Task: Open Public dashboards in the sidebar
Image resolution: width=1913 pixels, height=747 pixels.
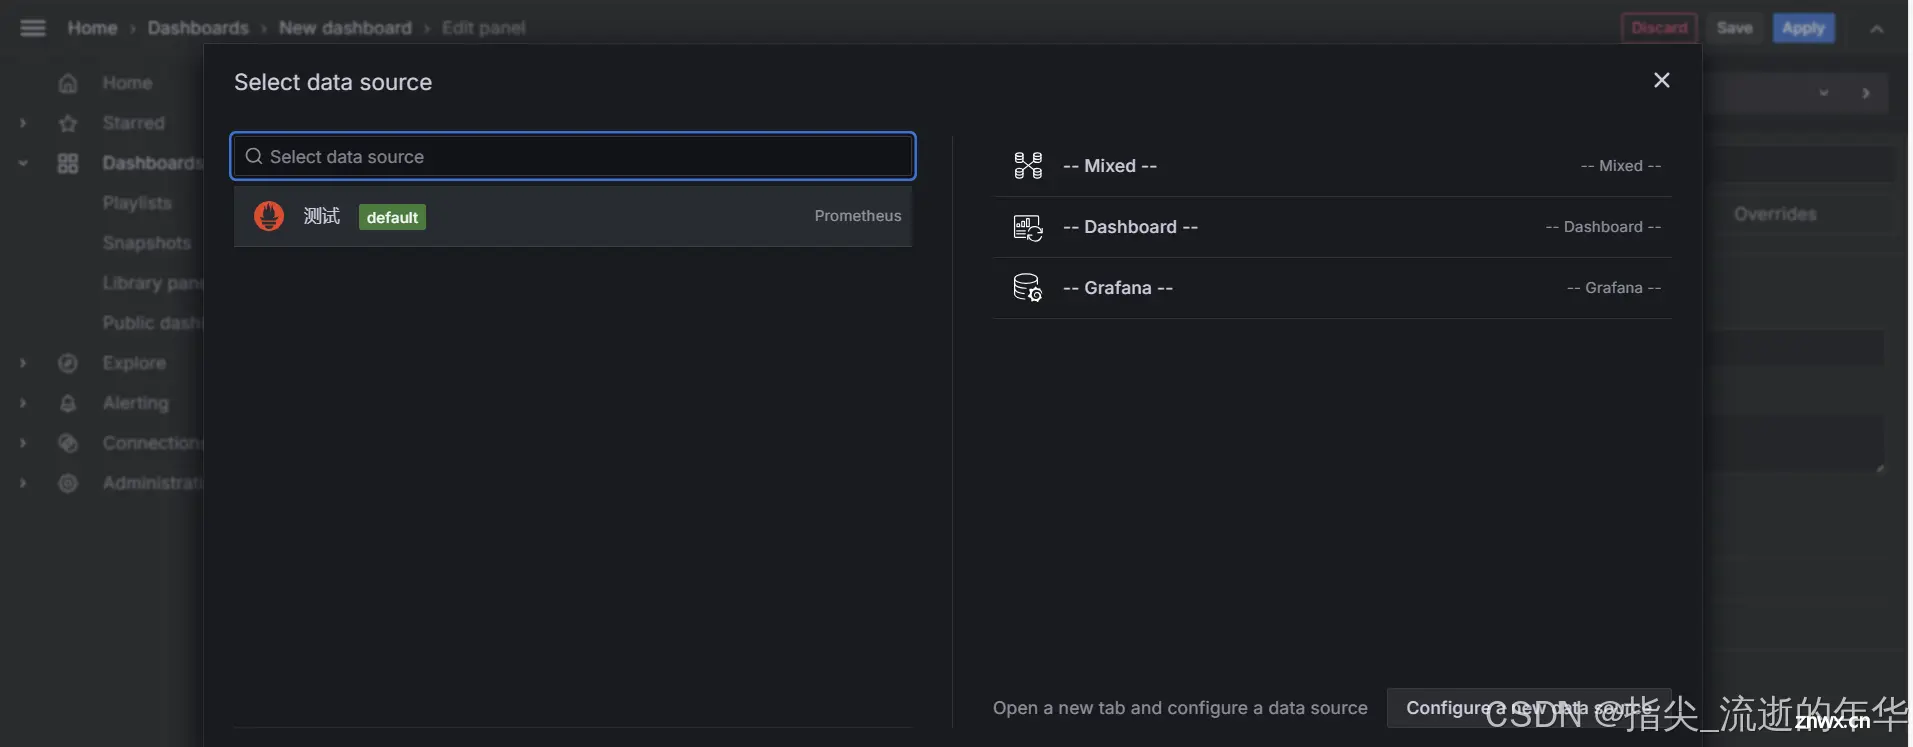Action: [x=152, y=323]
